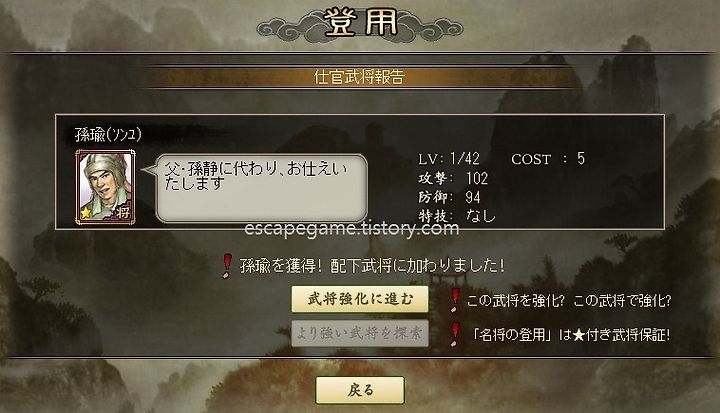Click the greyed より強い武将を探索 button
Screen dimensions: 720x413
coord(360,333)
